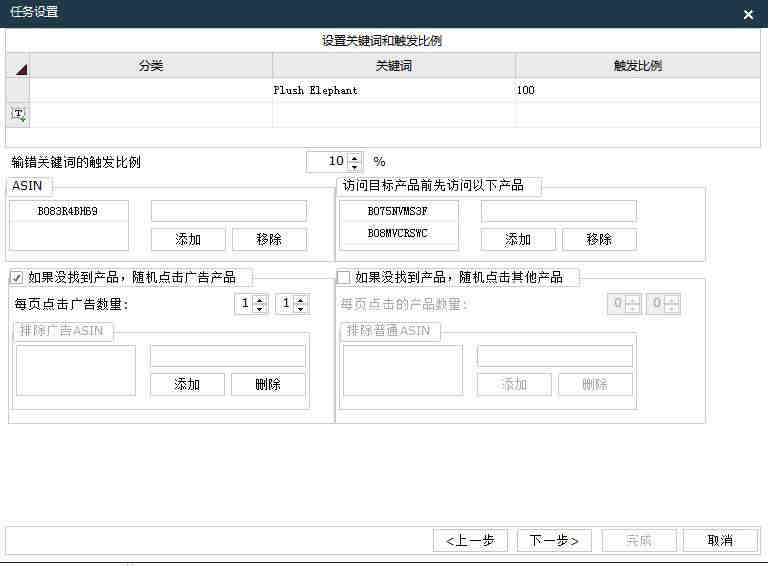The height and width of the screenshot is (566, 768).
Task: Click 移除 in pre-visit products group
Action: (600, 239)
